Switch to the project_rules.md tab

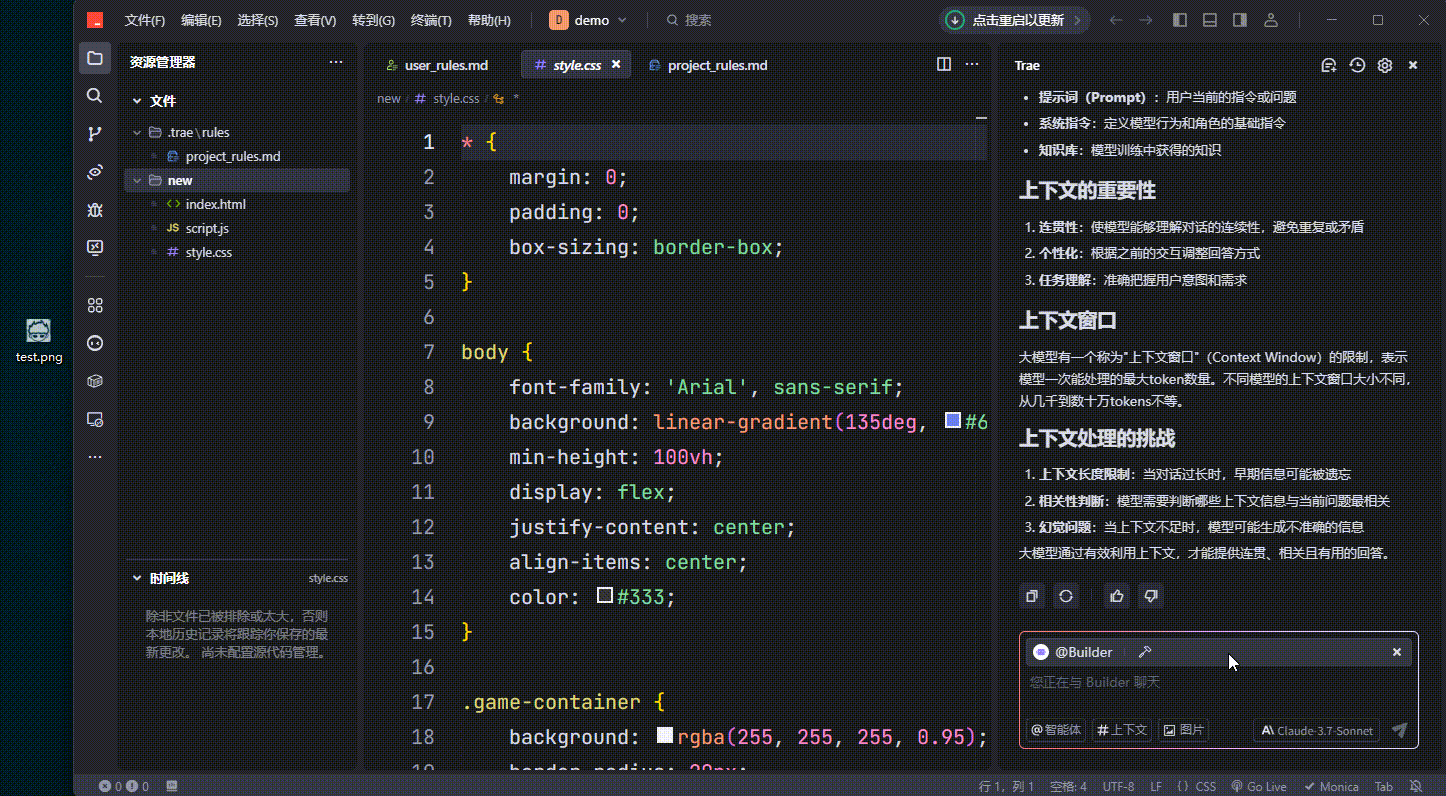coord(708,65)
